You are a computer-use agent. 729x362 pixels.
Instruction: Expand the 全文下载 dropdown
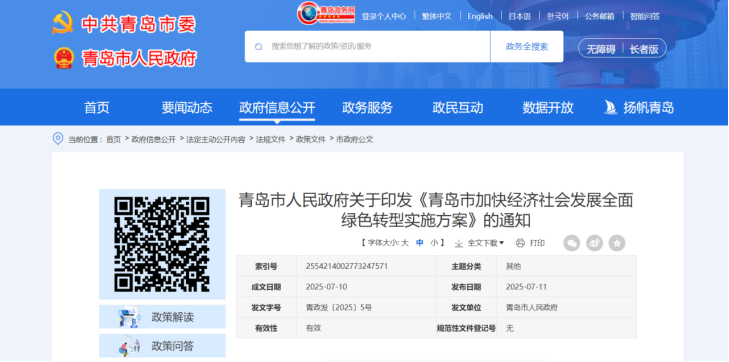point(485,243)
